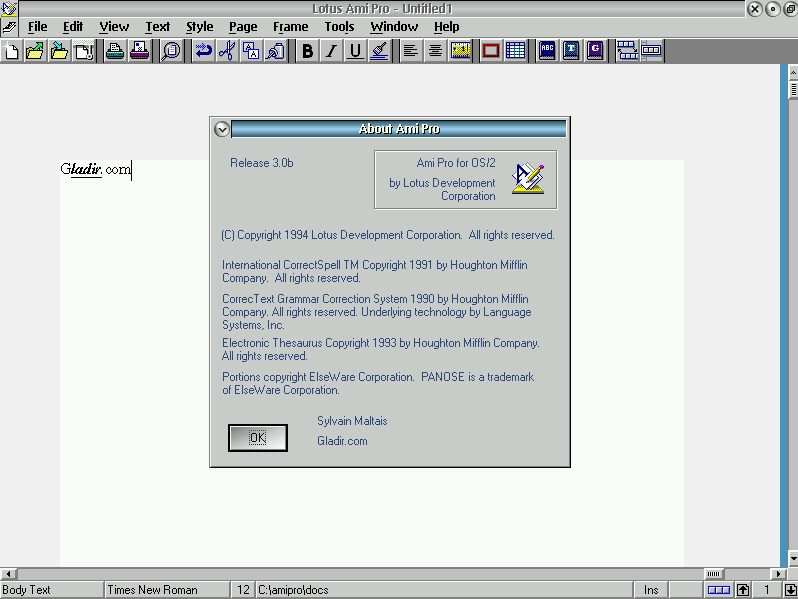Open the point size 12 selector
Image resolution: width=798 pixels, height=599 pixels.
coord(243,590)
